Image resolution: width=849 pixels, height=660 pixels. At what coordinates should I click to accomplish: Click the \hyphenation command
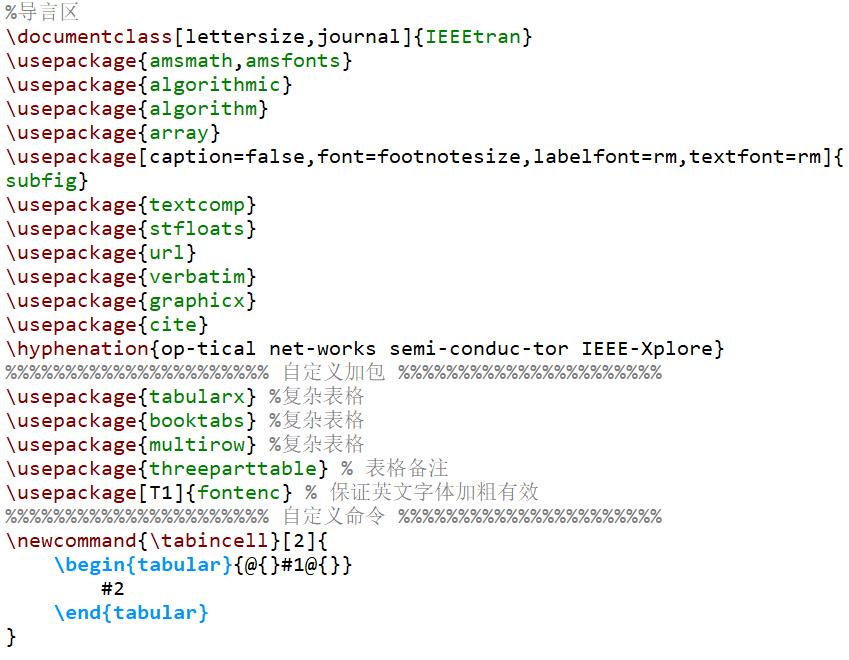coord(77,349)
